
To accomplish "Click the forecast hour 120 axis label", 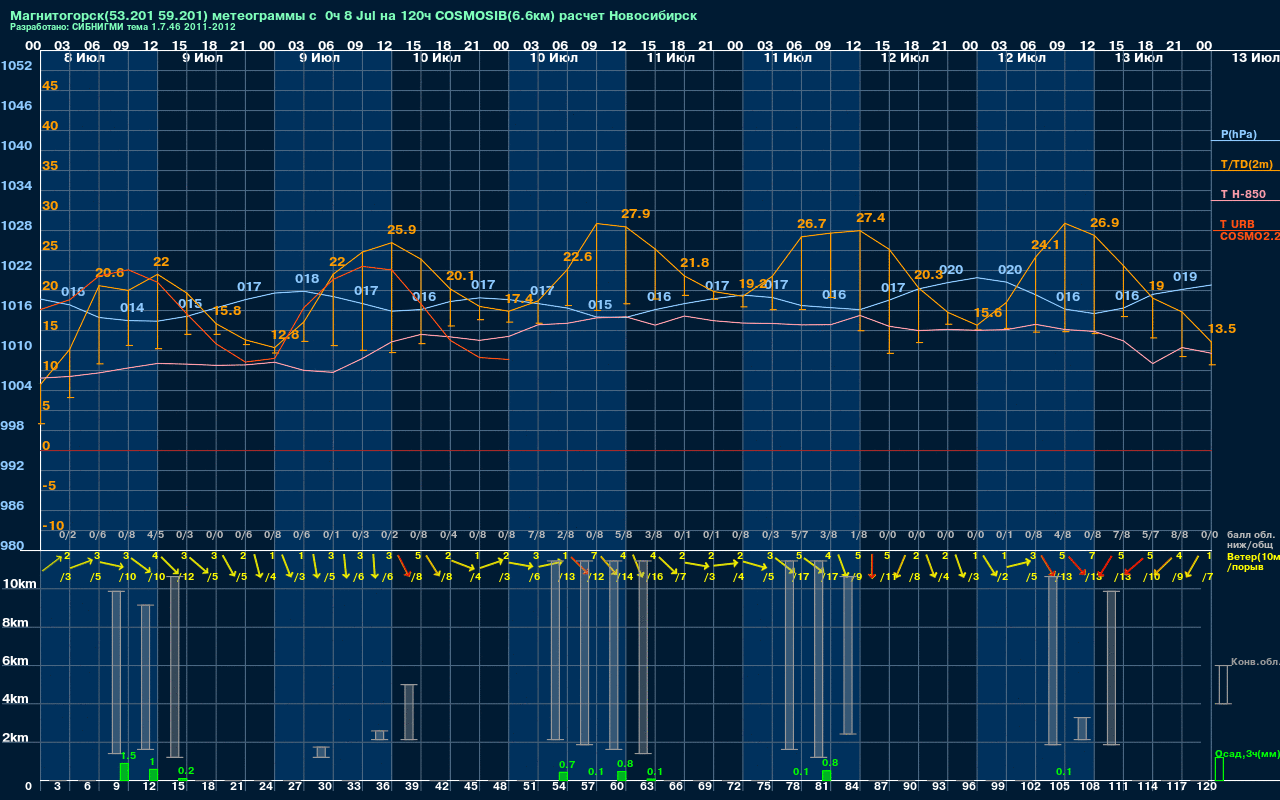I will [1207, 788].
